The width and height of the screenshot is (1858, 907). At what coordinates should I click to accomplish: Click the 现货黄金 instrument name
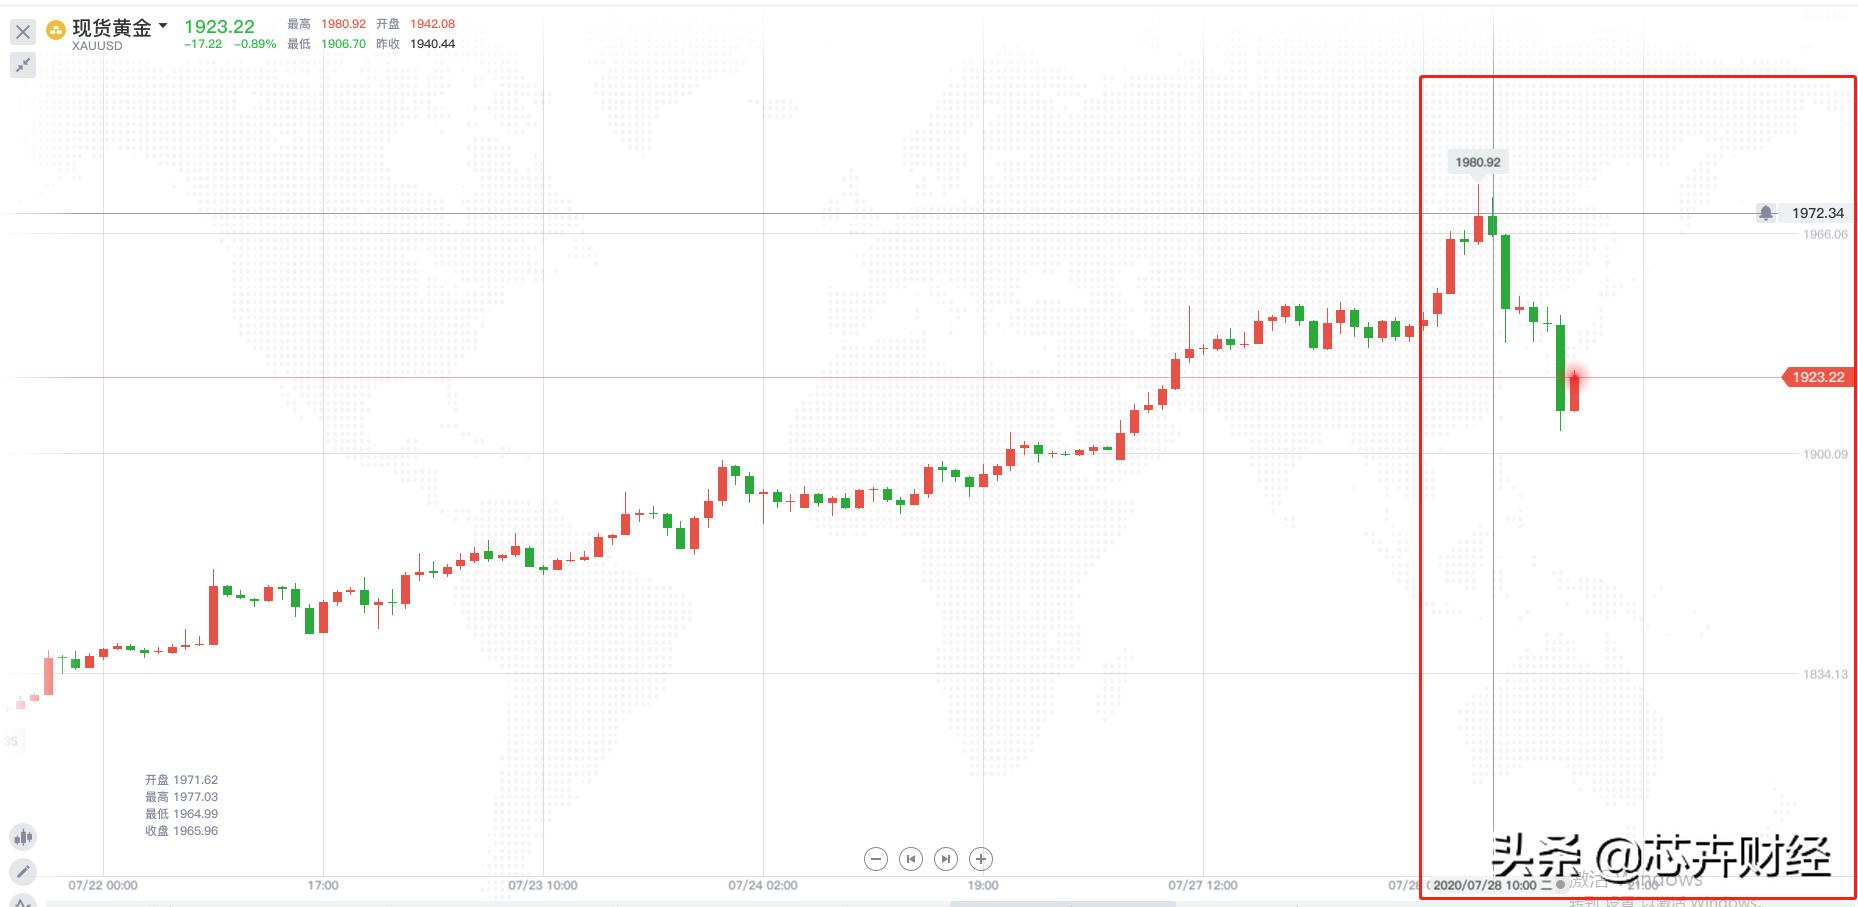(x=111, y=28)
